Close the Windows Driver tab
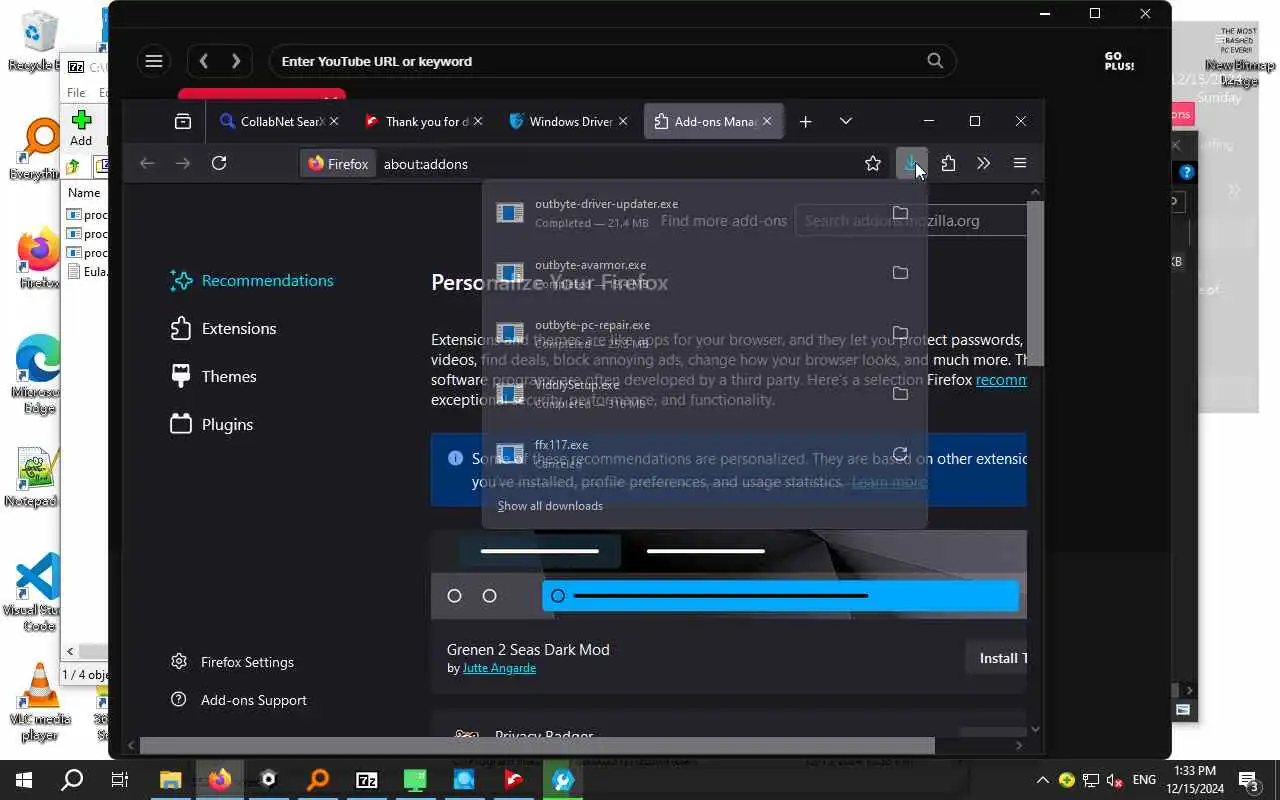The width and height of the screenshot is (1280, 800). click(623, 121)
